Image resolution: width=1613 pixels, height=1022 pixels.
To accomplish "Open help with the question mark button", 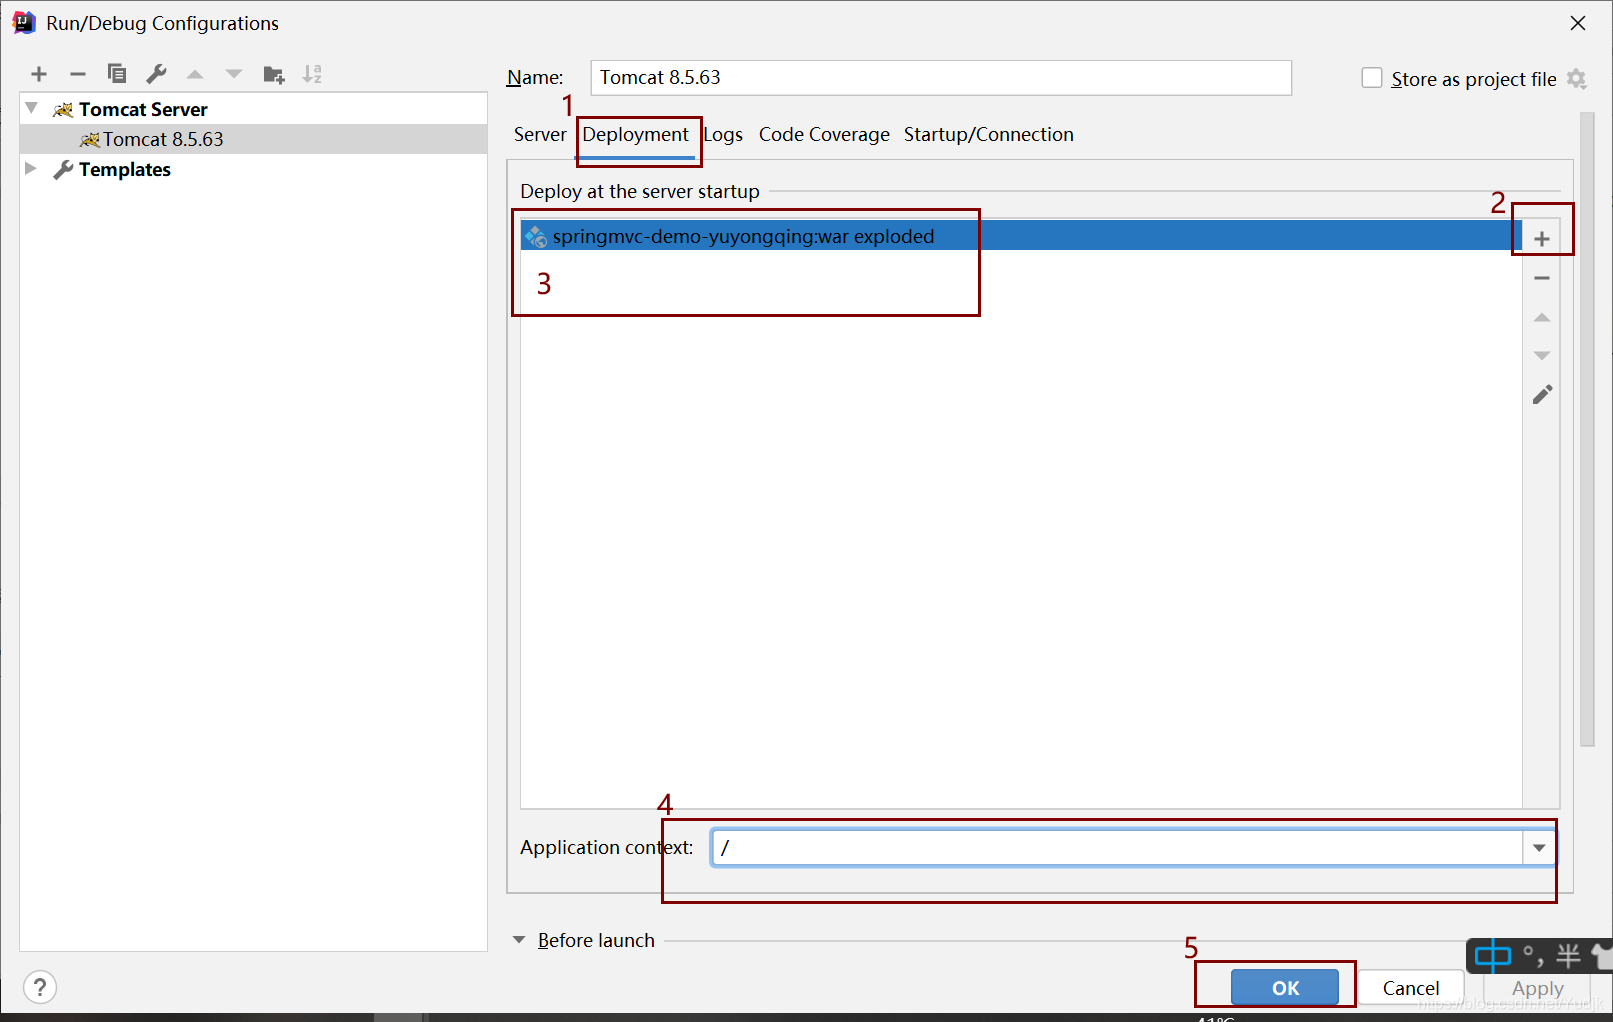I will coord(40,988).
